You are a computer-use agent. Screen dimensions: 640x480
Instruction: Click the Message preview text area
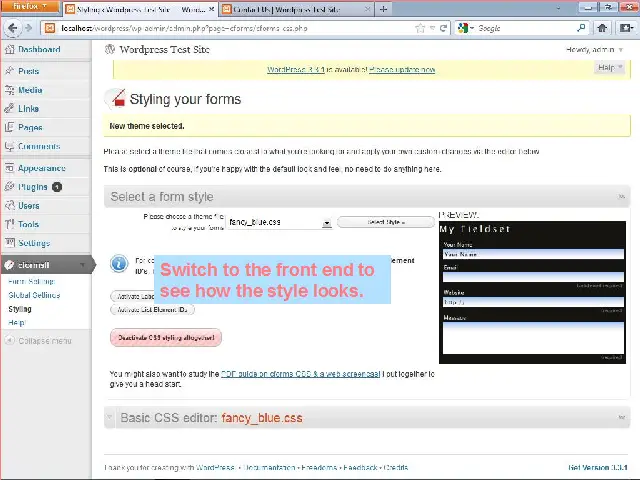pos(533,338)
